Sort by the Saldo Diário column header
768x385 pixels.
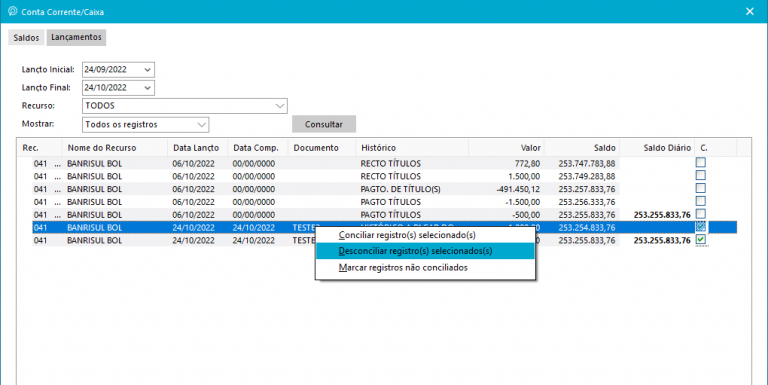657,148
